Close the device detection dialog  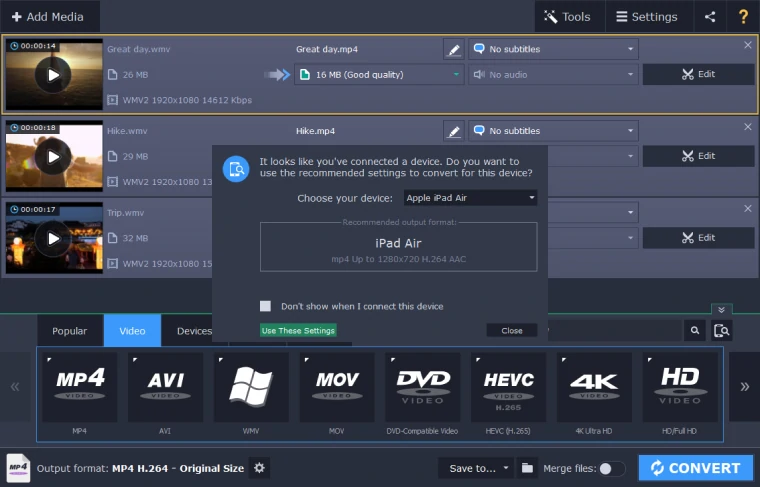click(512, 330)
